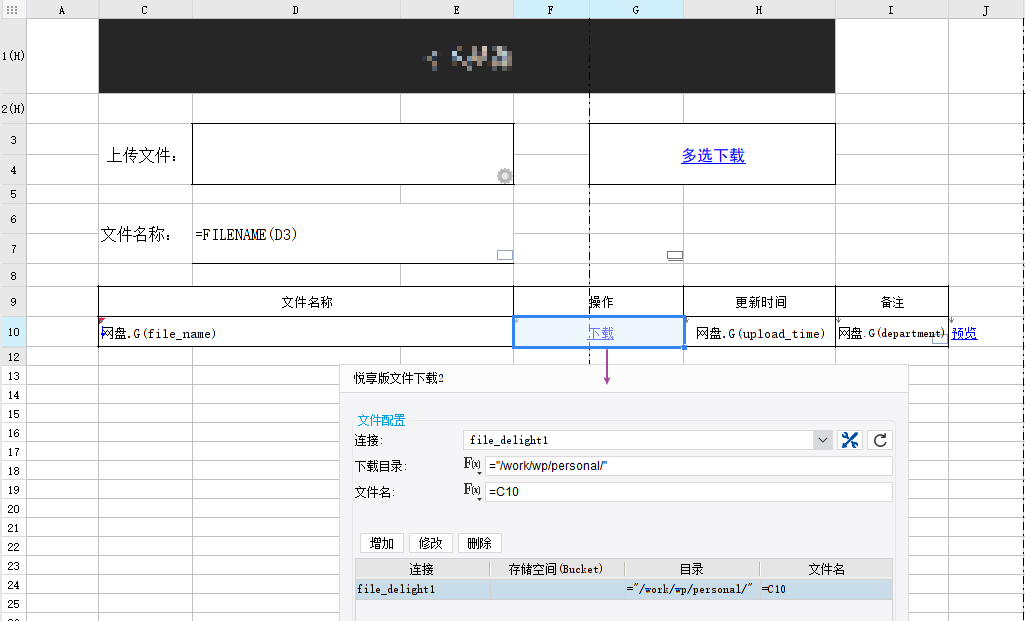Click the 下载 link in row 10

[601, 333]
